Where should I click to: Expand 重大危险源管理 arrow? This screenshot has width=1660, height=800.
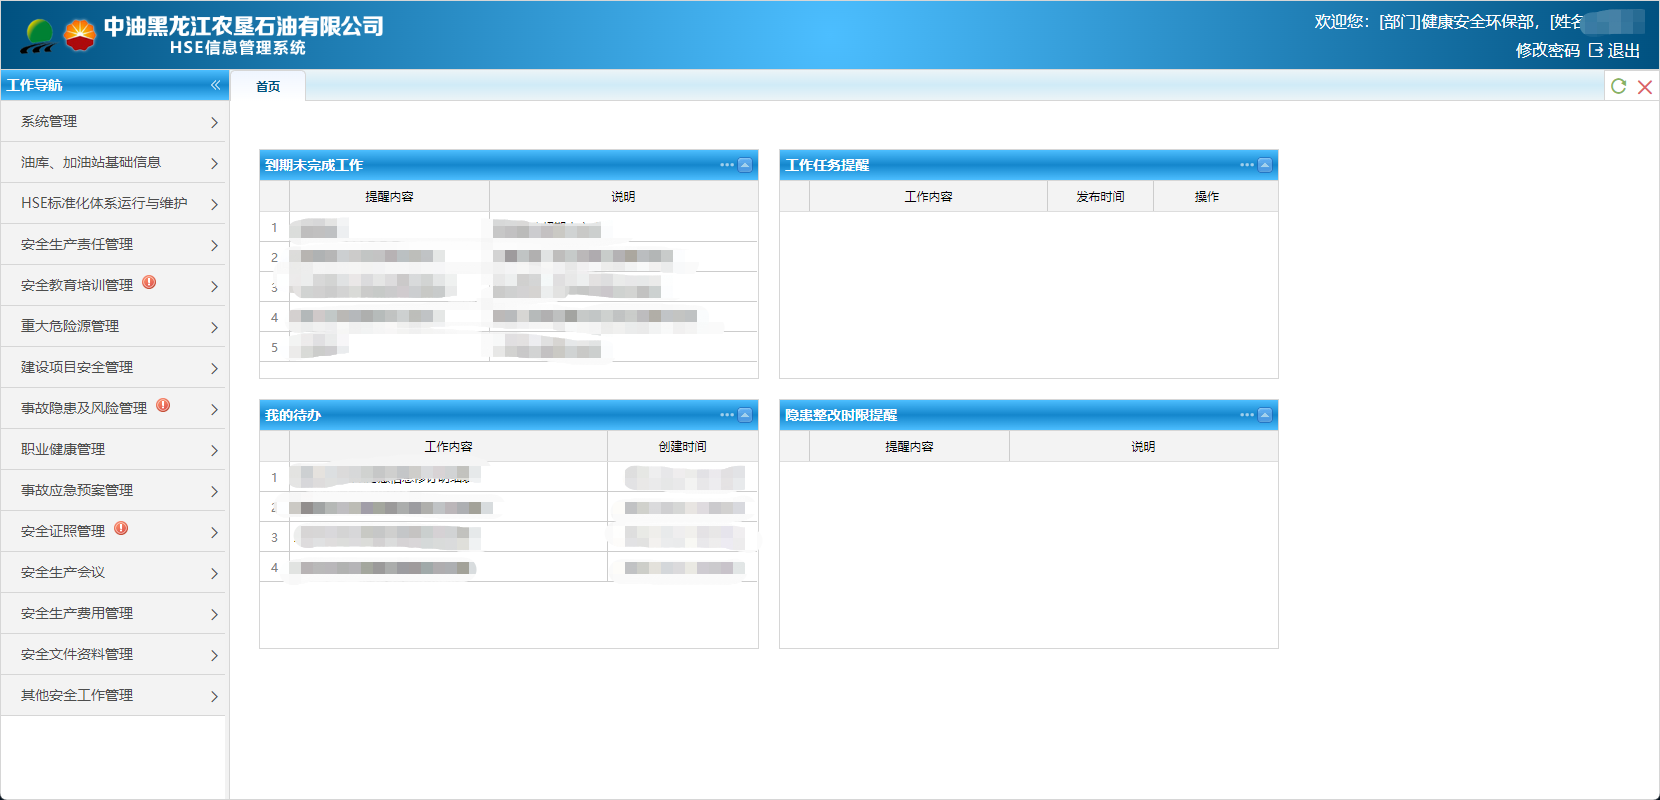[x=214, y=327]
